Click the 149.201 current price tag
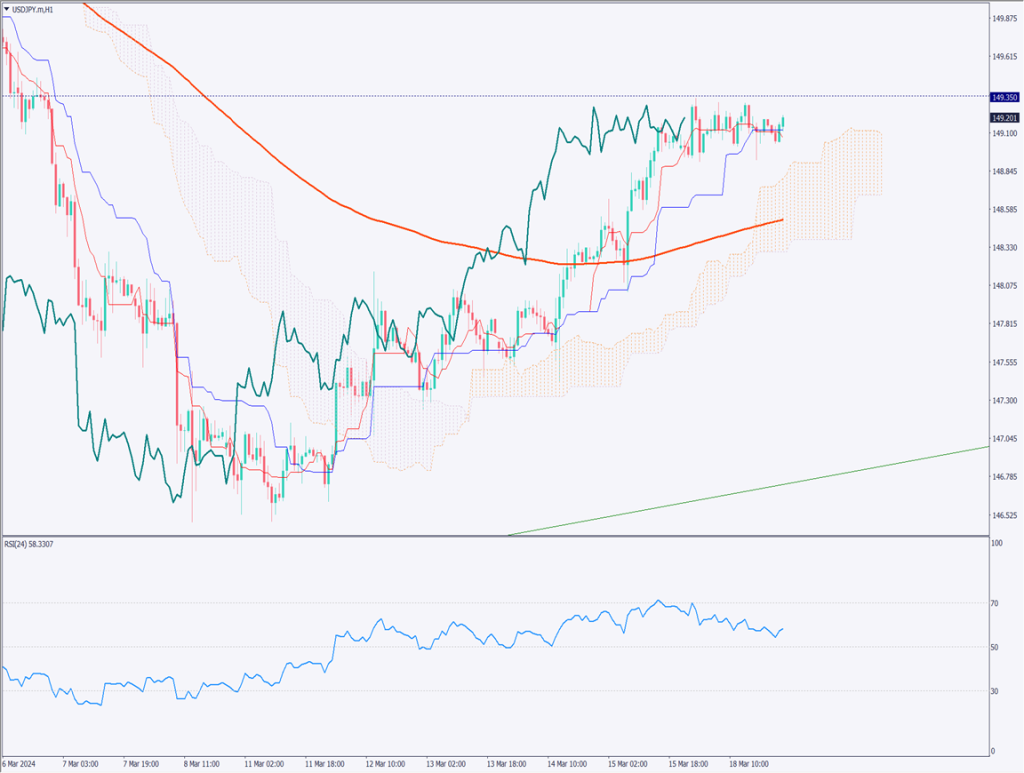The width and height of the screenshot is (1024, 773). [1004, 118]
